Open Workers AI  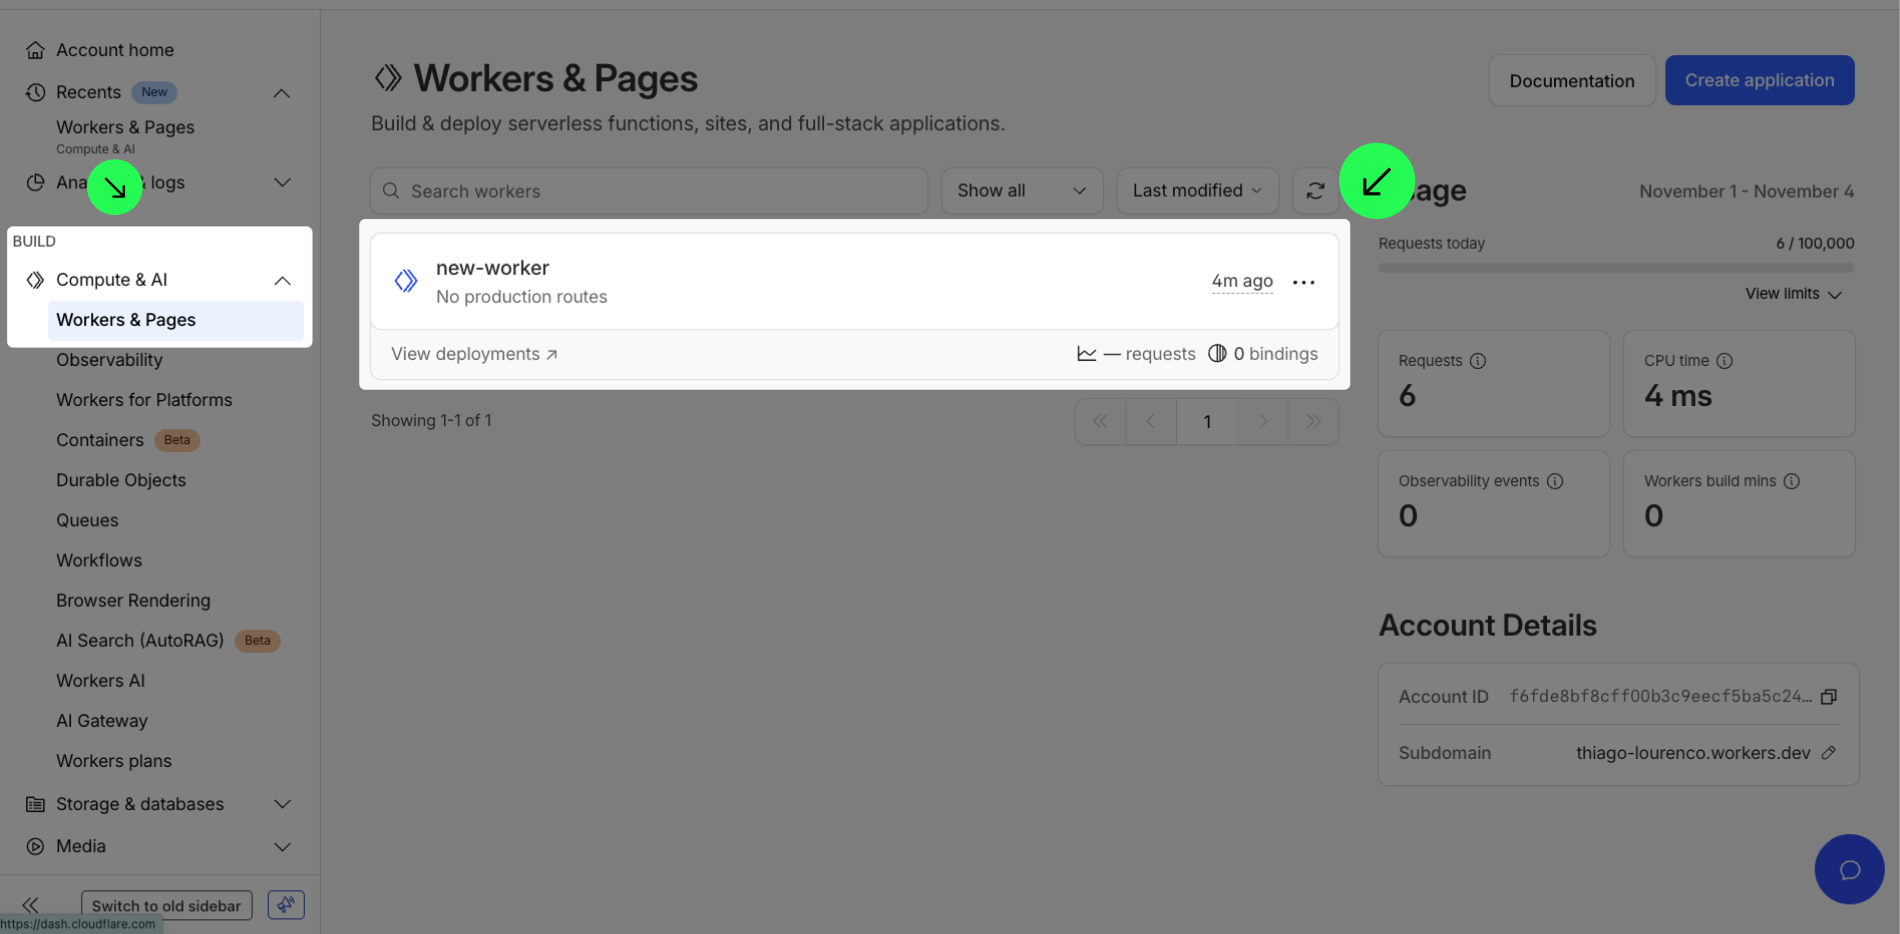point(100,680)
